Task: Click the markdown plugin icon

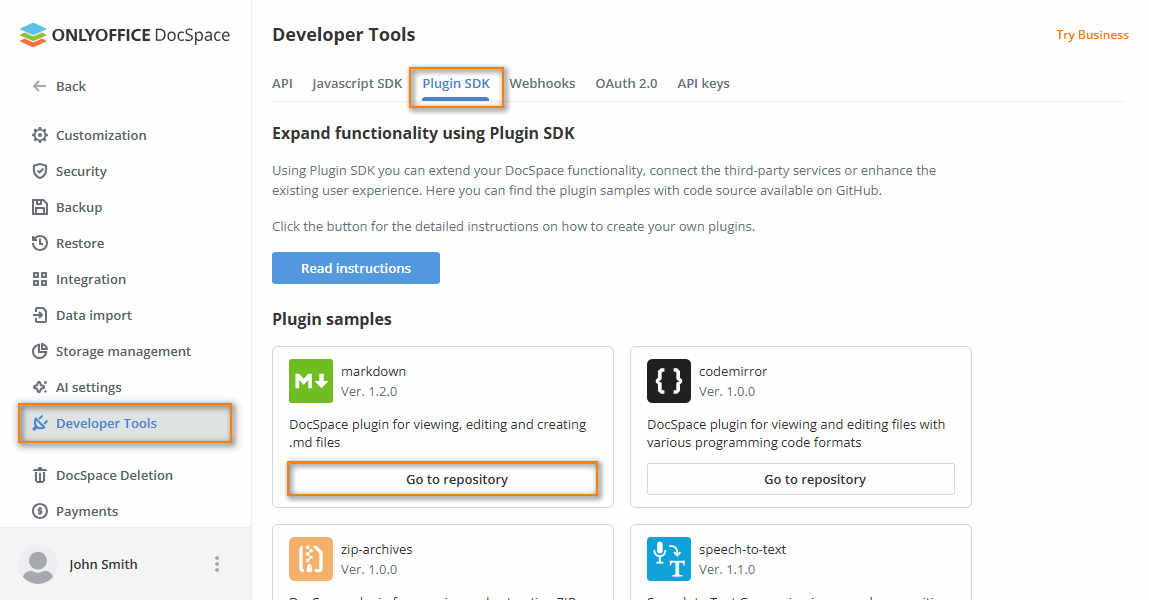Action: pos(310,381)
